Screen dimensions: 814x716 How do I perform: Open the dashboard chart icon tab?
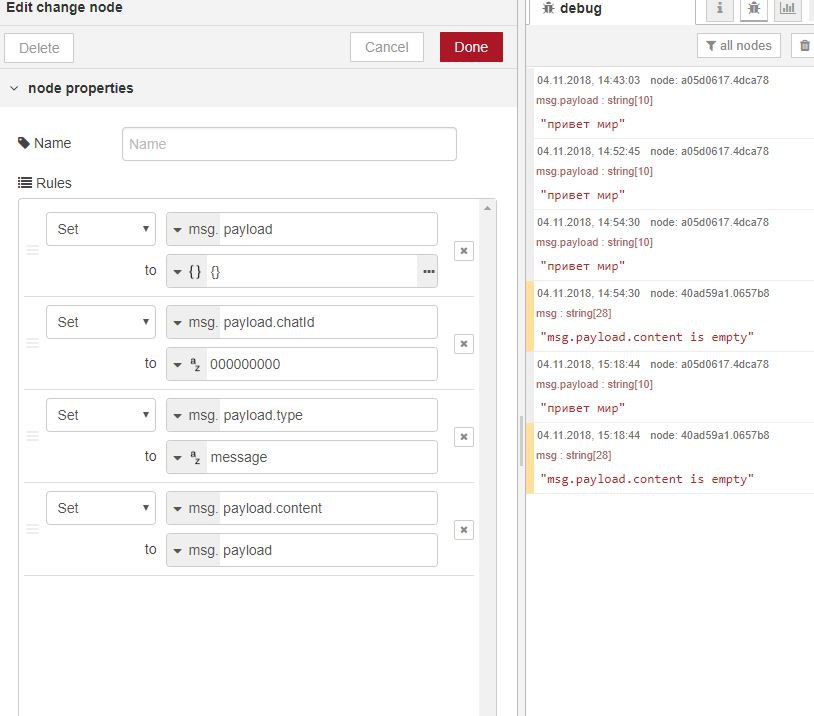pos(788,9)
